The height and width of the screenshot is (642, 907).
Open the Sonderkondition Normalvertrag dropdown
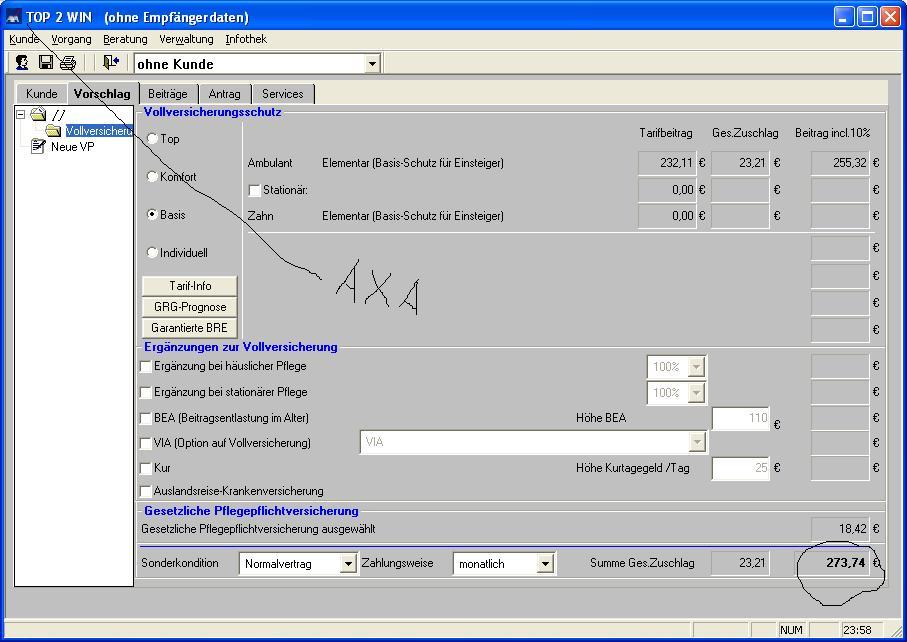[348, 564]
